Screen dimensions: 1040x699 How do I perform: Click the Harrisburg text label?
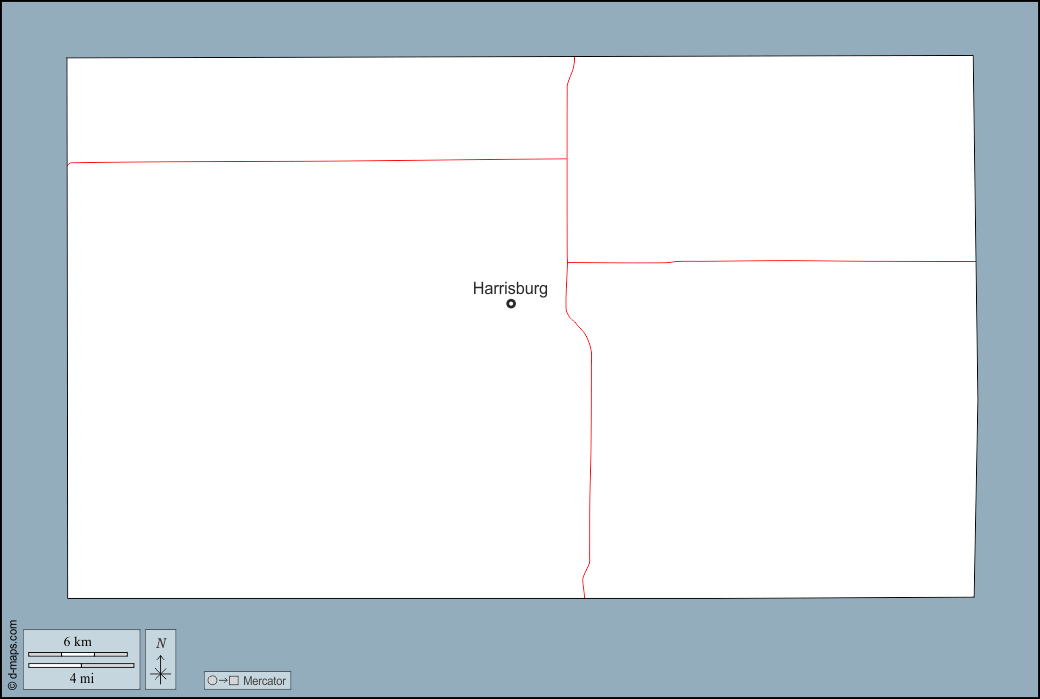[x=510, y=289]
